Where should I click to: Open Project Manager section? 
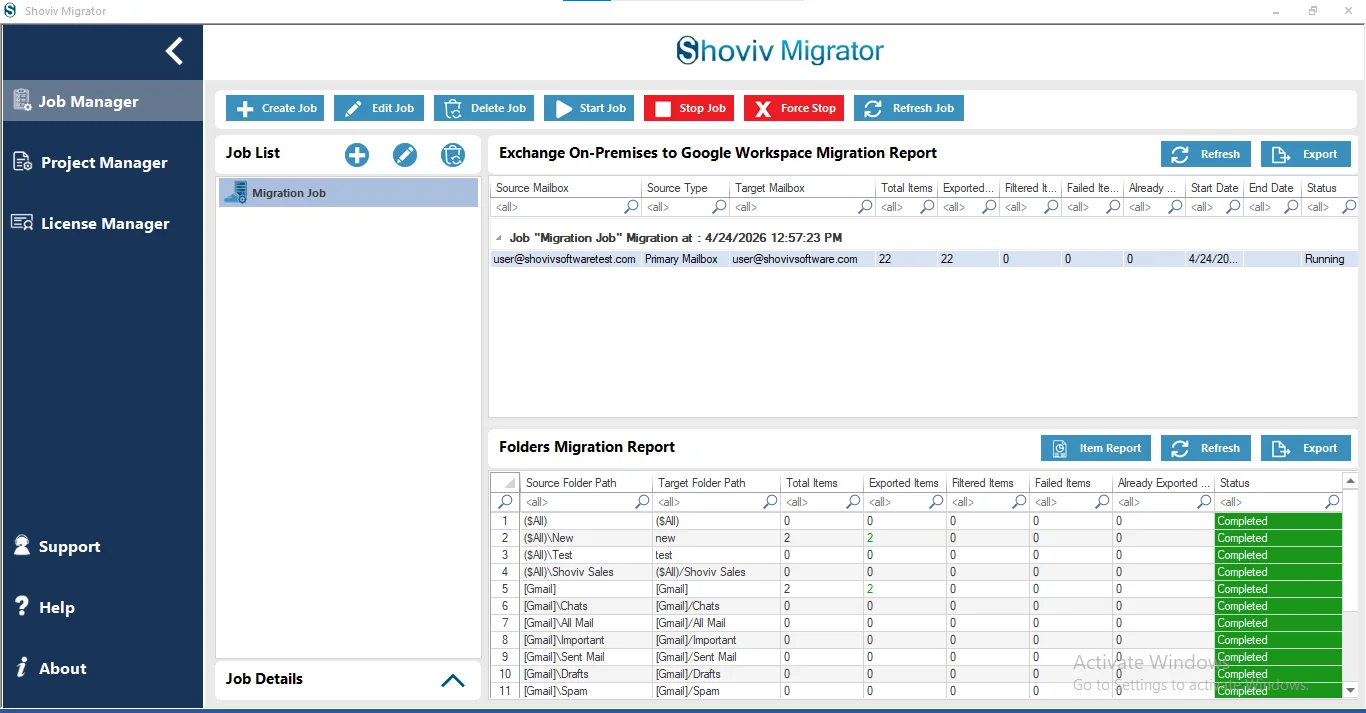pyautogui.click(x=102, y=162)
